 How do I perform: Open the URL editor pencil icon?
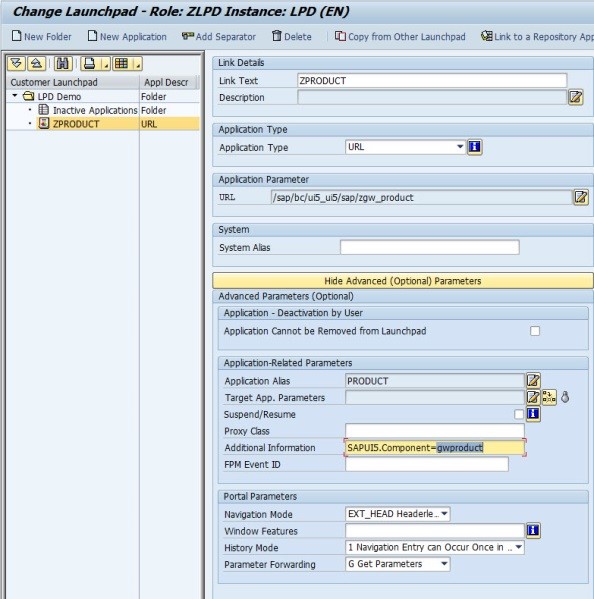pos(581,197)
